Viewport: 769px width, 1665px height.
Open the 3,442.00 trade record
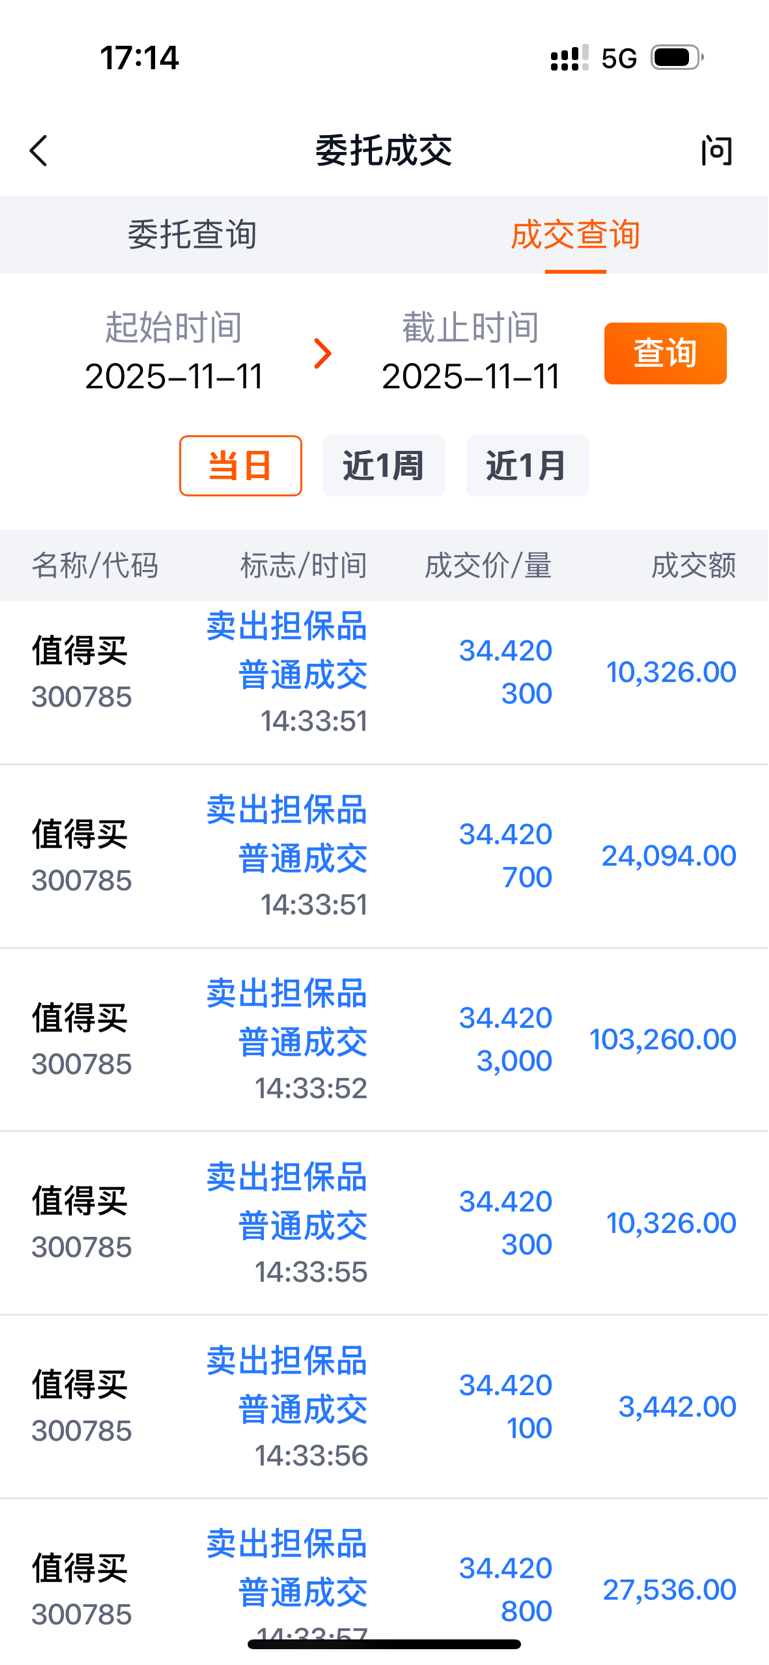coord(384,1407)
